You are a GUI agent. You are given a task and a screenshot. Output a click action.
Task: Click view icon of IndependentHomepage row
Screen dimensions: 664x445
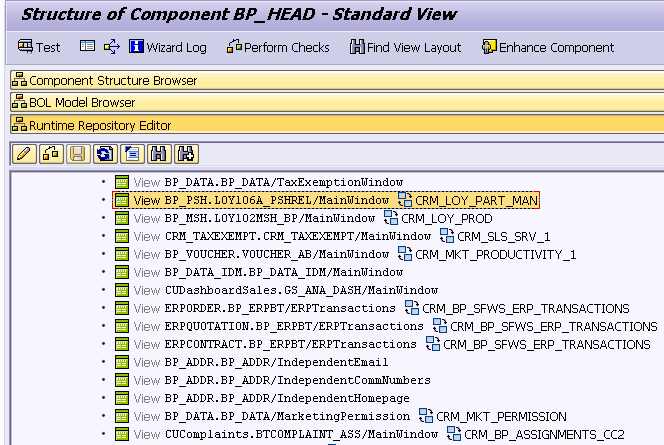[x=122, y=398]
